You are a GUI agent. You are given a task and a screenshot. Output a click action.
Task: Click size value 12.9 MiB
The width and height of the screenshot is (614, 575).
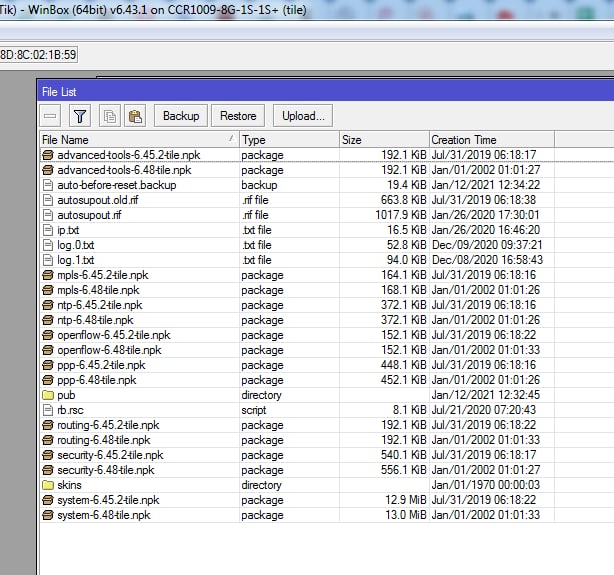click(406, 500)
